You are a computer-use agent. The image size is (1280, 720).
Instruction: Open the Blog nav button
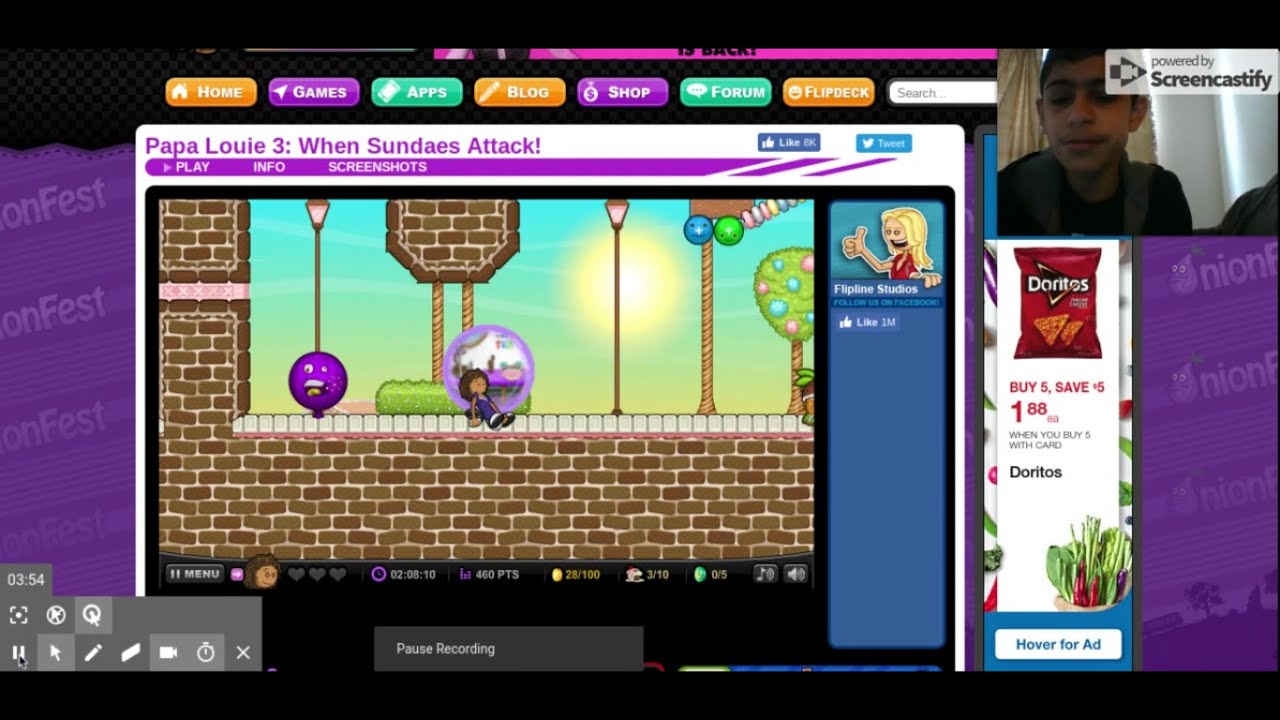click(520, 92)
